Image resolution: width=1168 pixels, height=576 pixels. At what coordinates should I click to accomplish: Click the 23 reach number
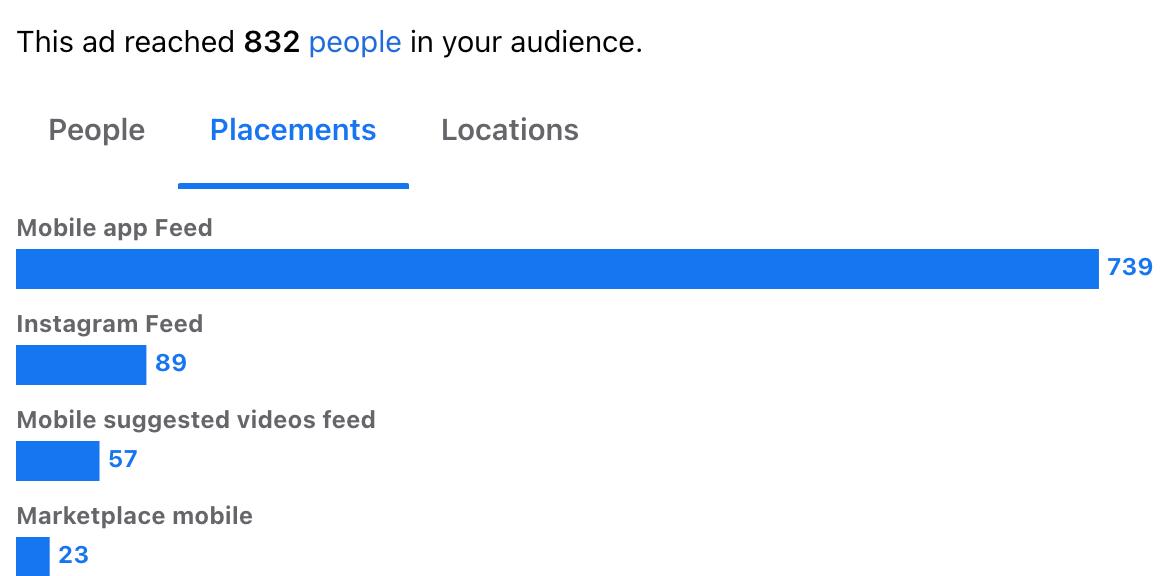click(73, 555)
